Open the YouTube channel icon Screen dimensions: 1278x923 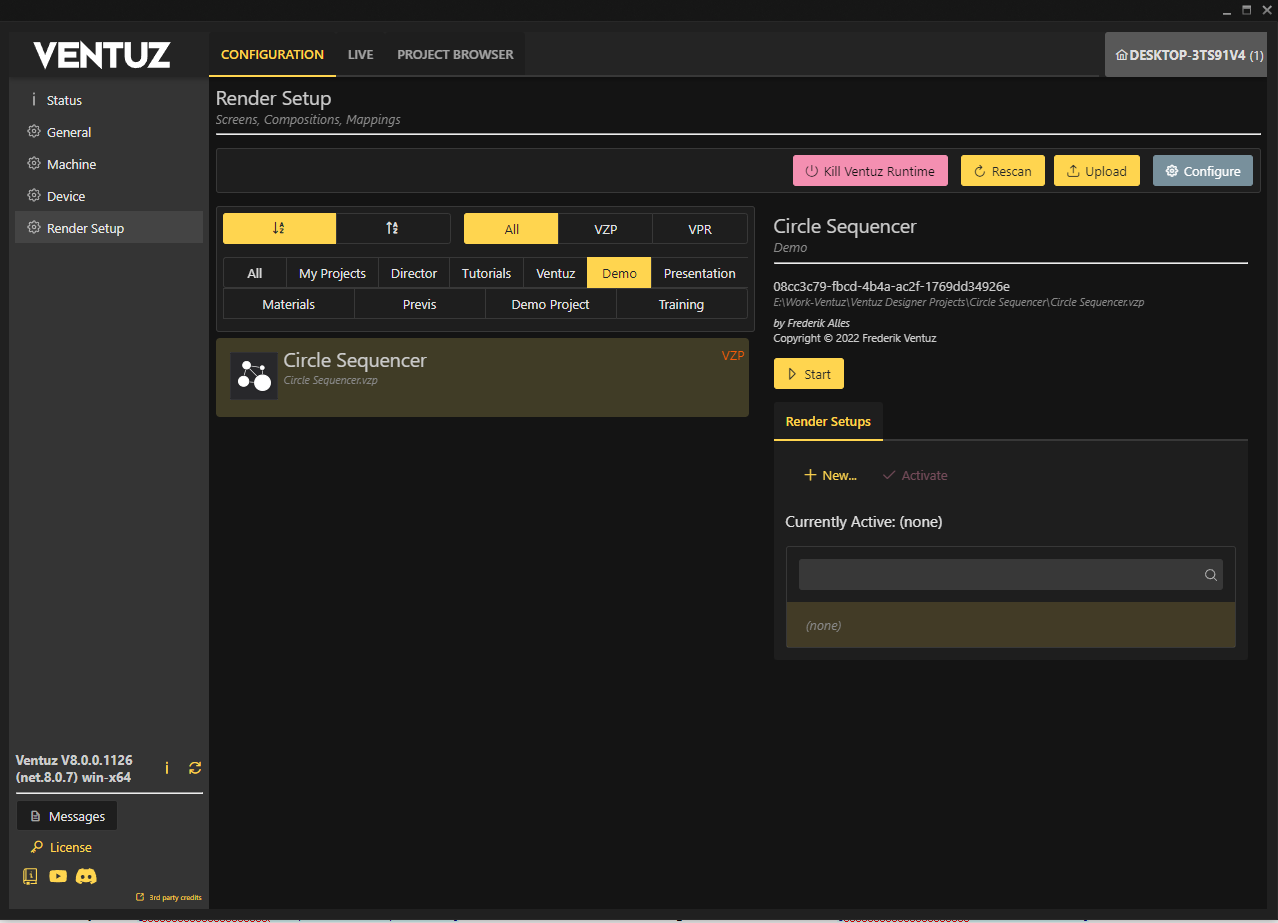click(x=58, y=876)
